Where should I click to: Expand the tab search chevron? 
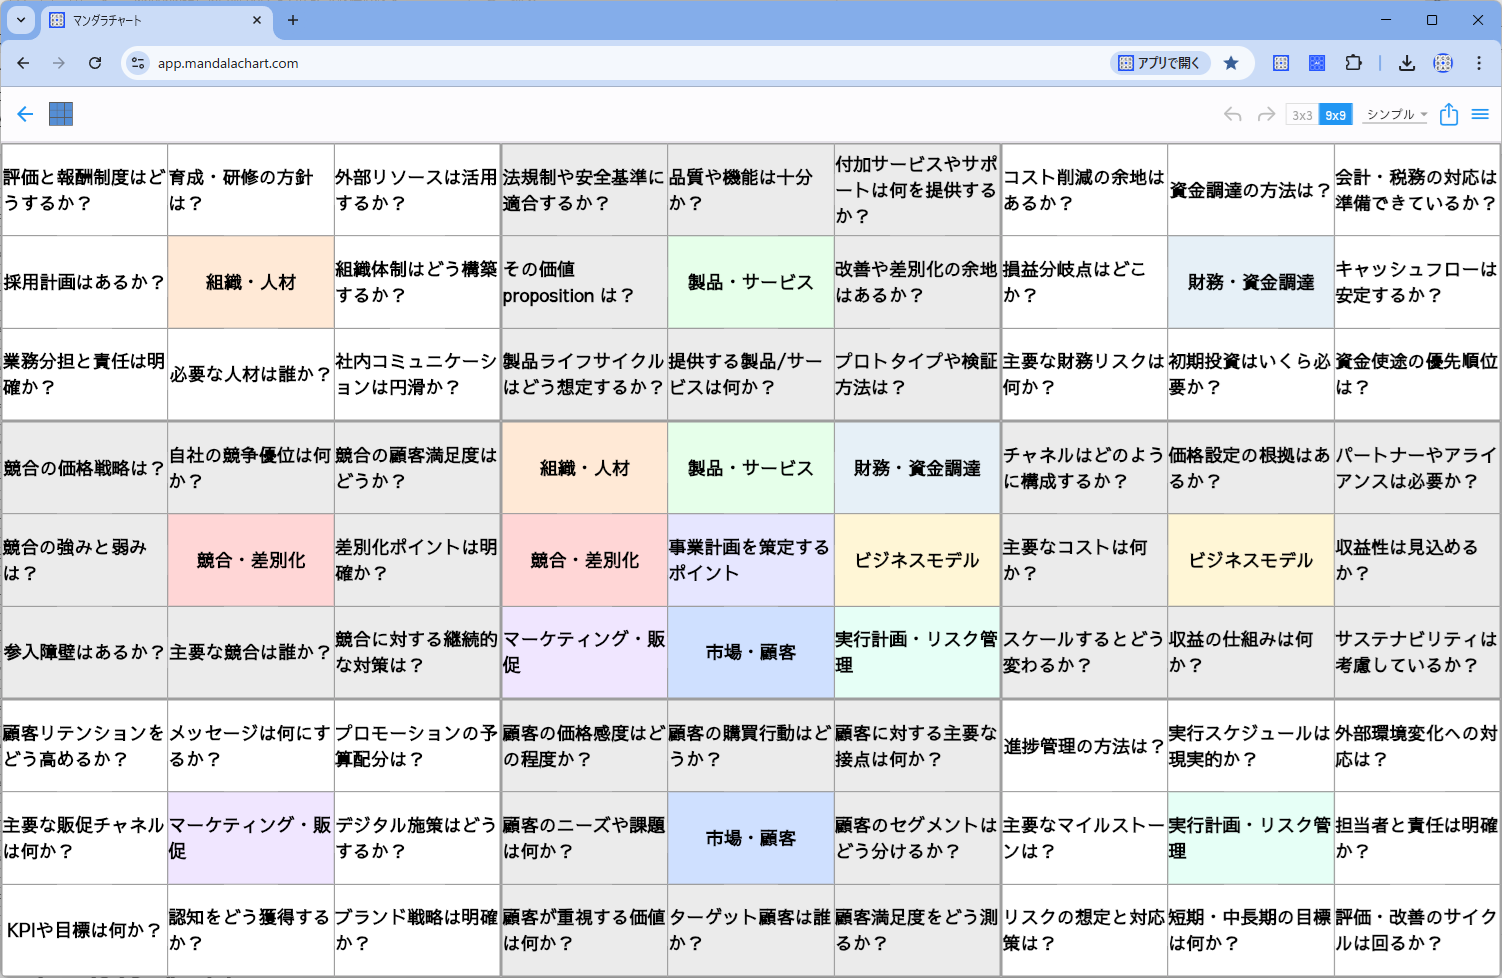21,20
